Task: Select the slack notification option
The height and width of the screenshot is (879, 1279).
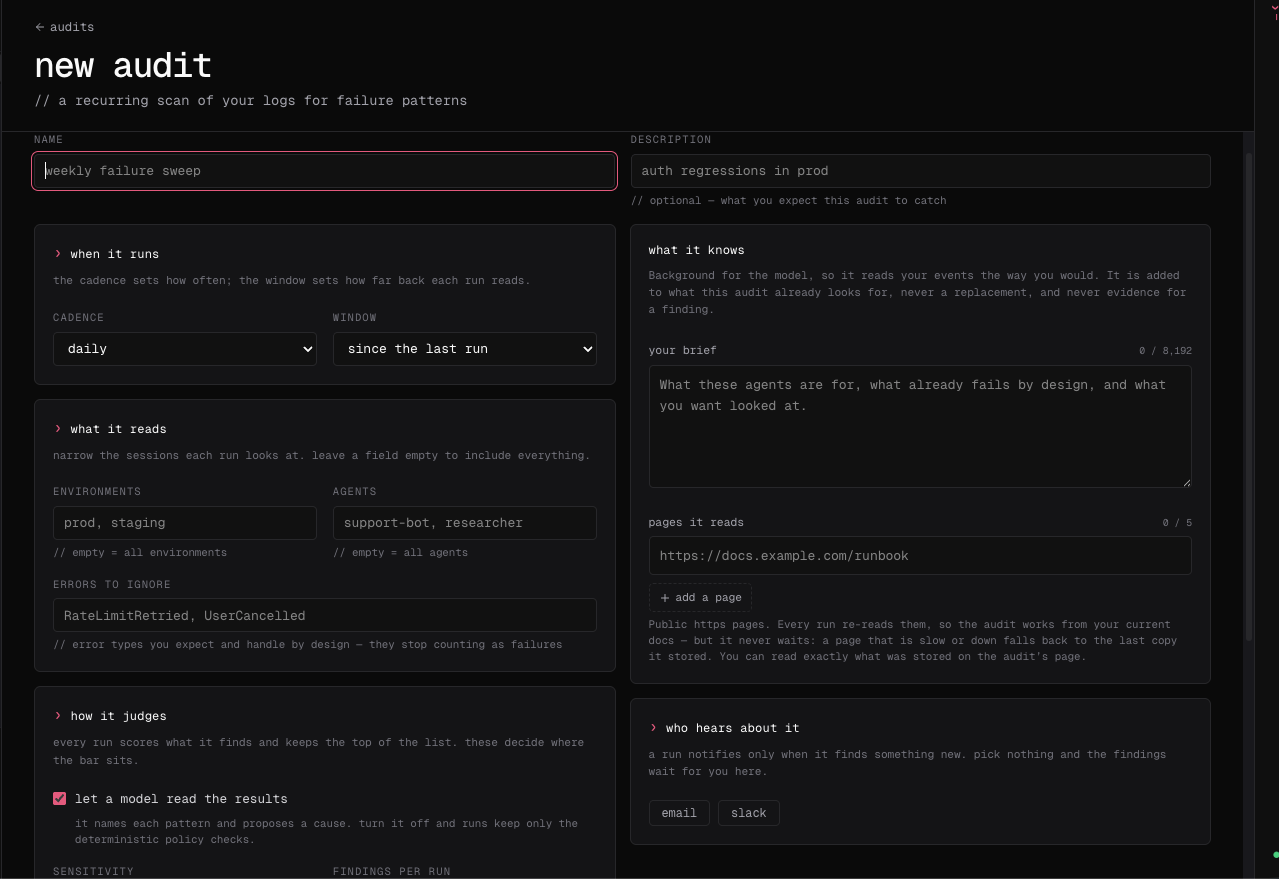Action: (748, 813)
